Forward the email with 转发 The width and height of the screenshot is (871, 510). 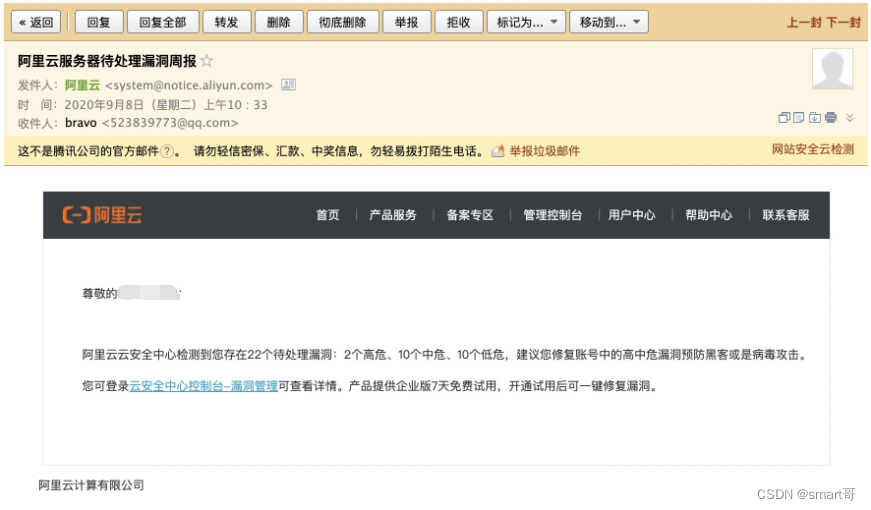(227, 22)
